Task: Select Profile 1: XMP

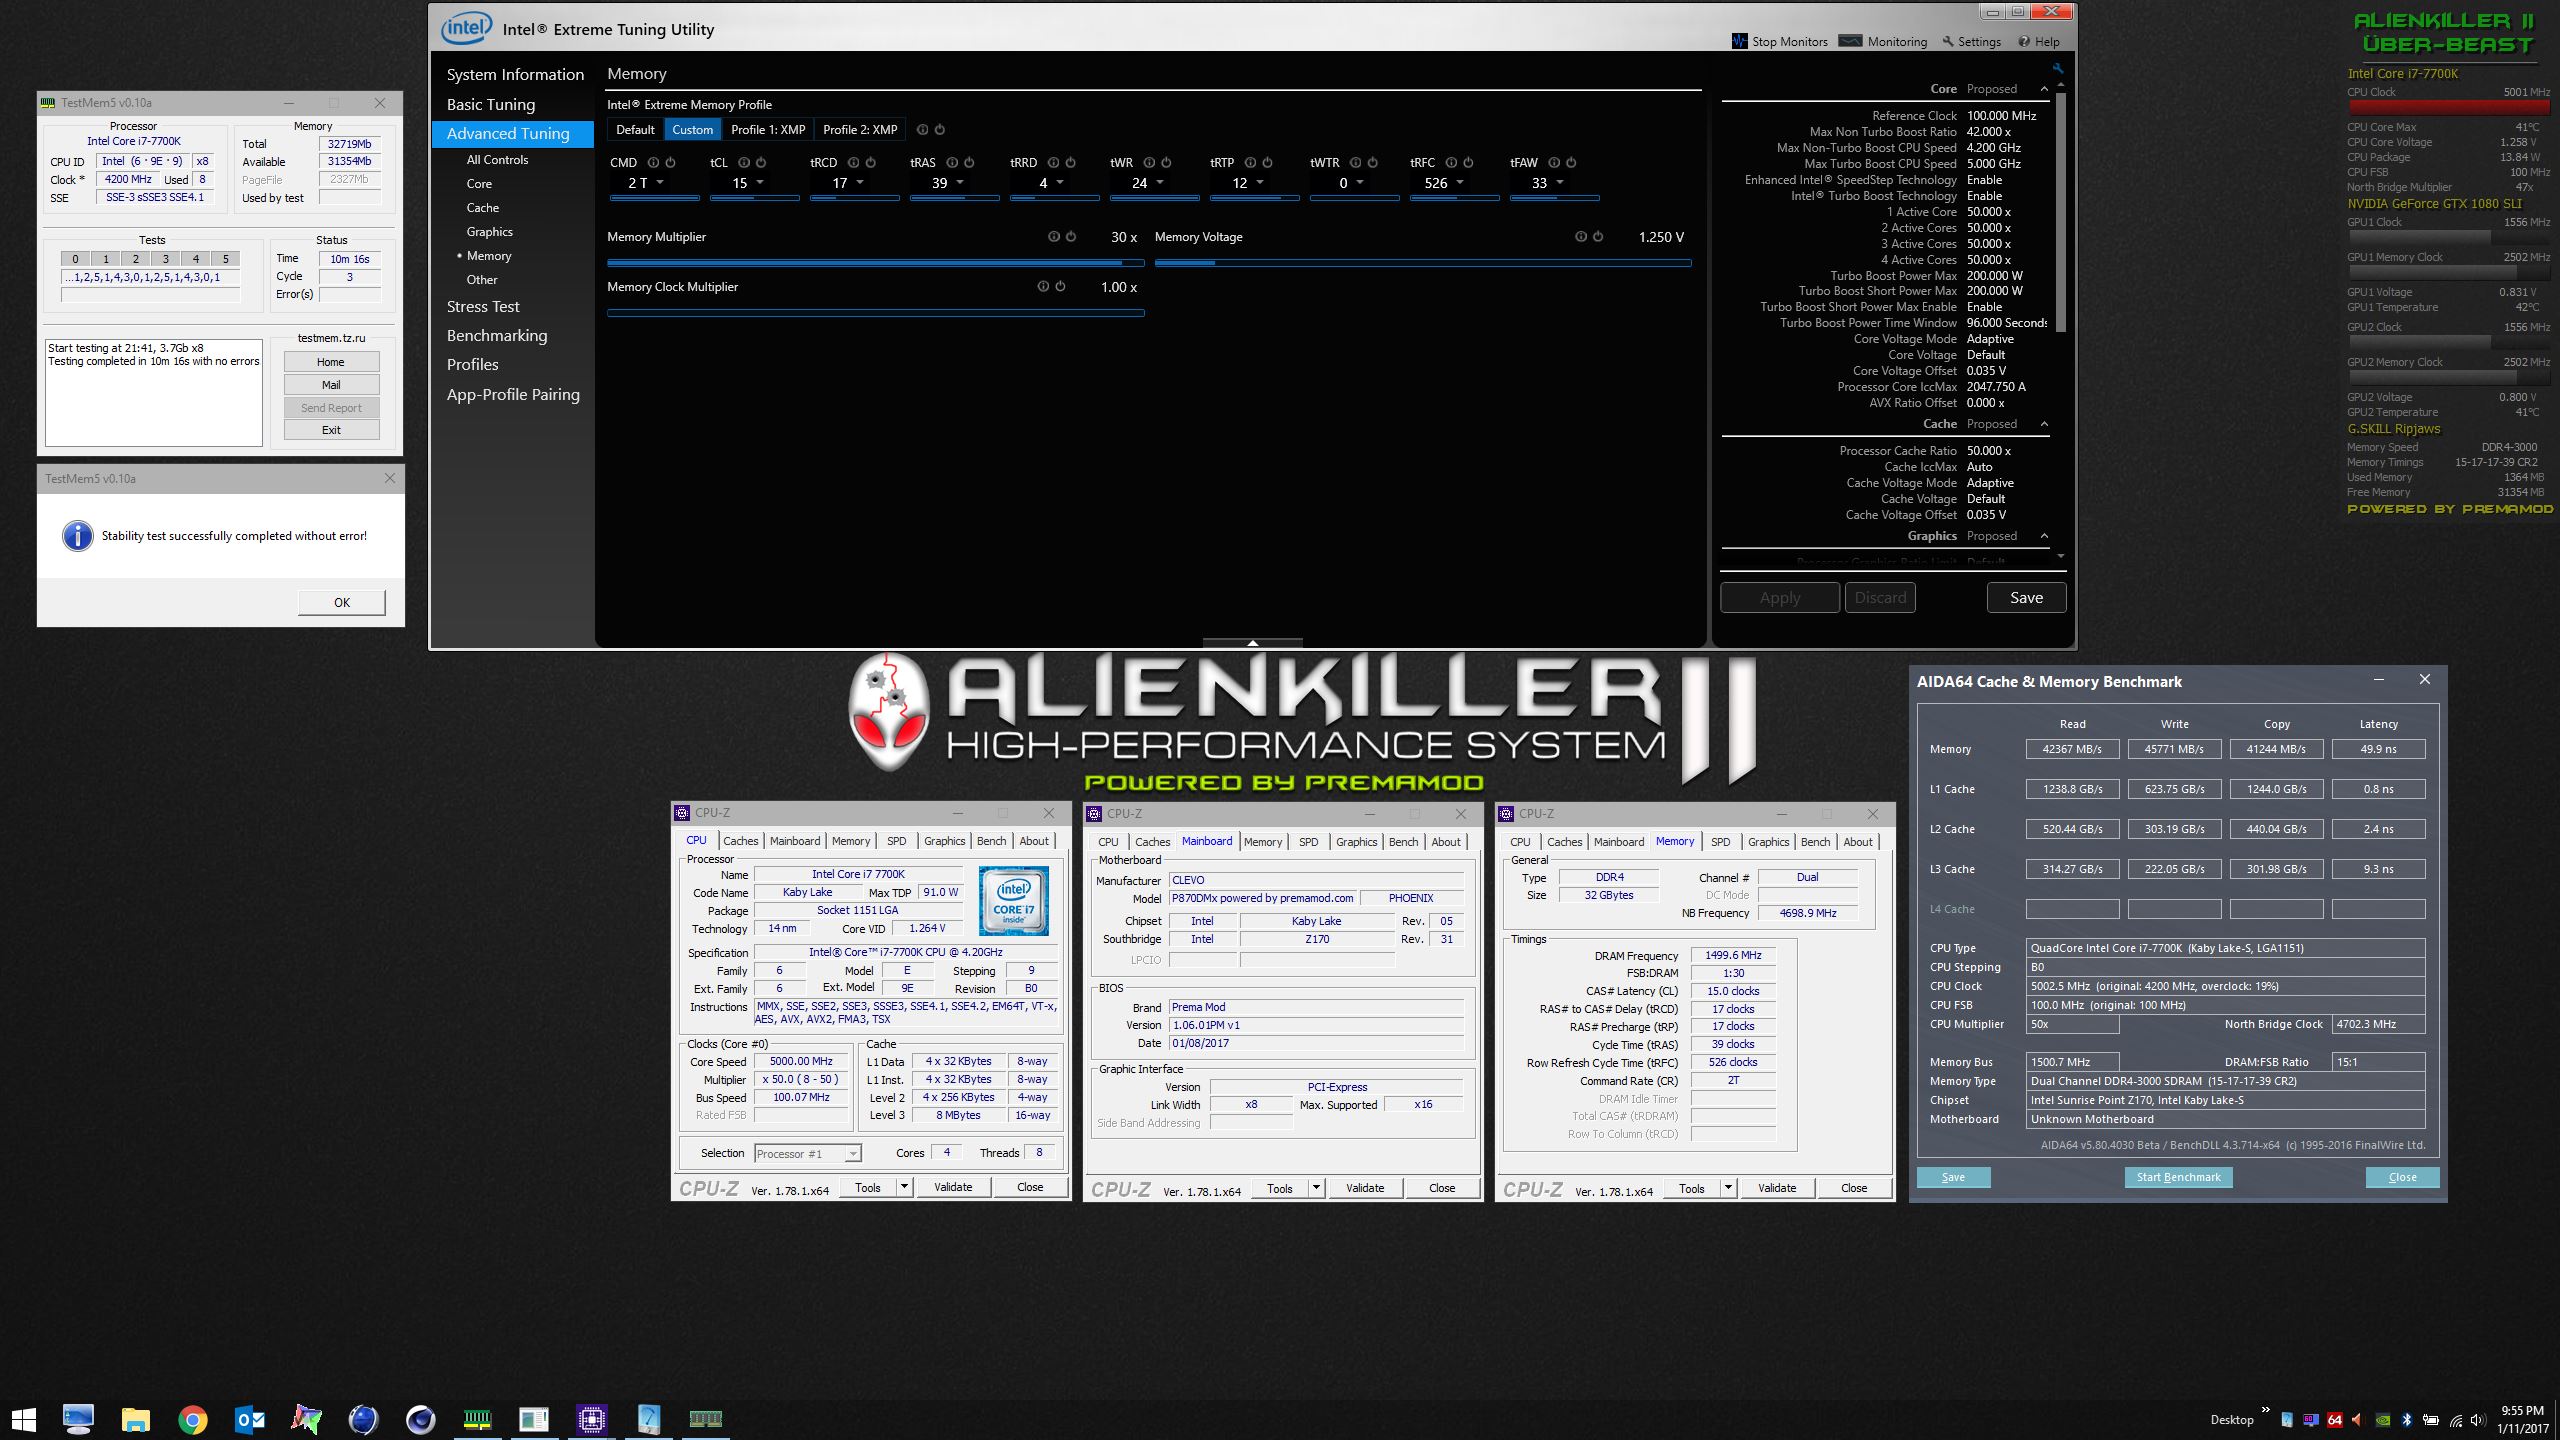Action: (x=768, y=130)
